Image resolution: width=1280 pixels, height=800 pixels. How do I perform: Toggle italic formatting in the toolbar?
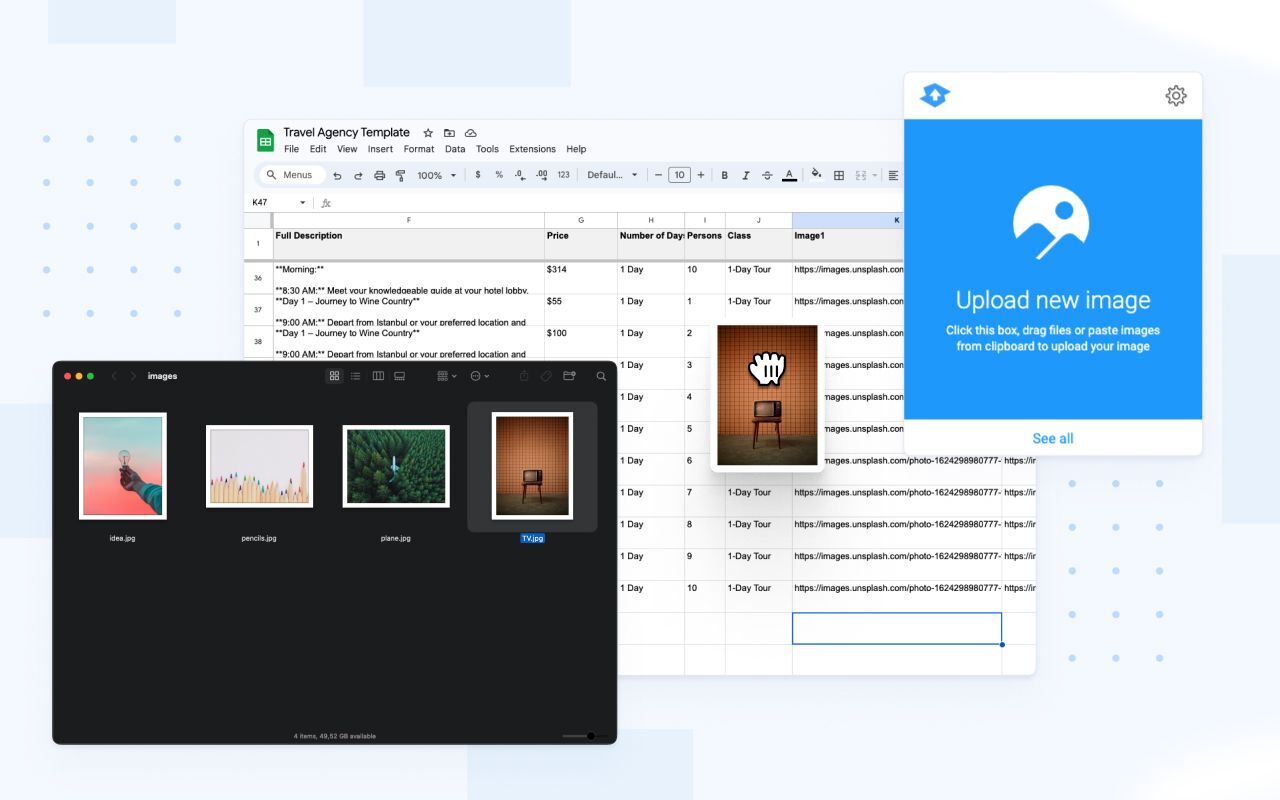tap(745, 175)
